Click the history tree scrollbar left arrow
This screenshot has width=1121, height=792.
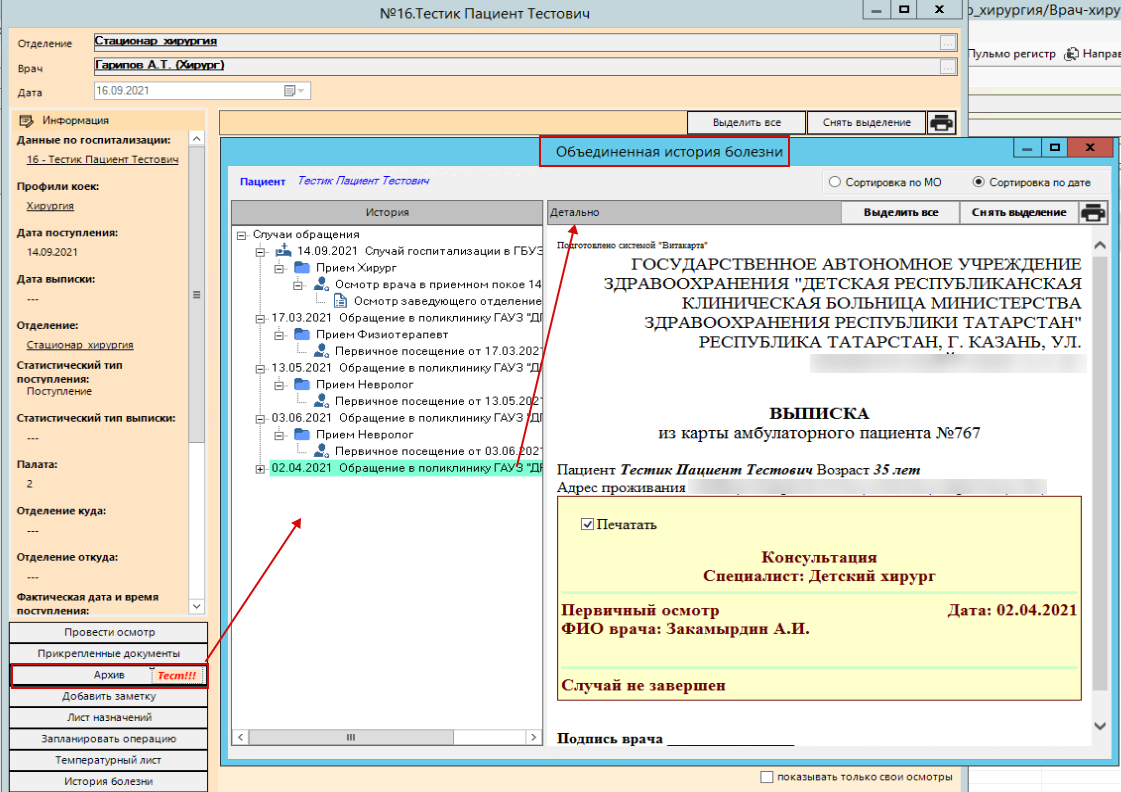click(241, 737)
